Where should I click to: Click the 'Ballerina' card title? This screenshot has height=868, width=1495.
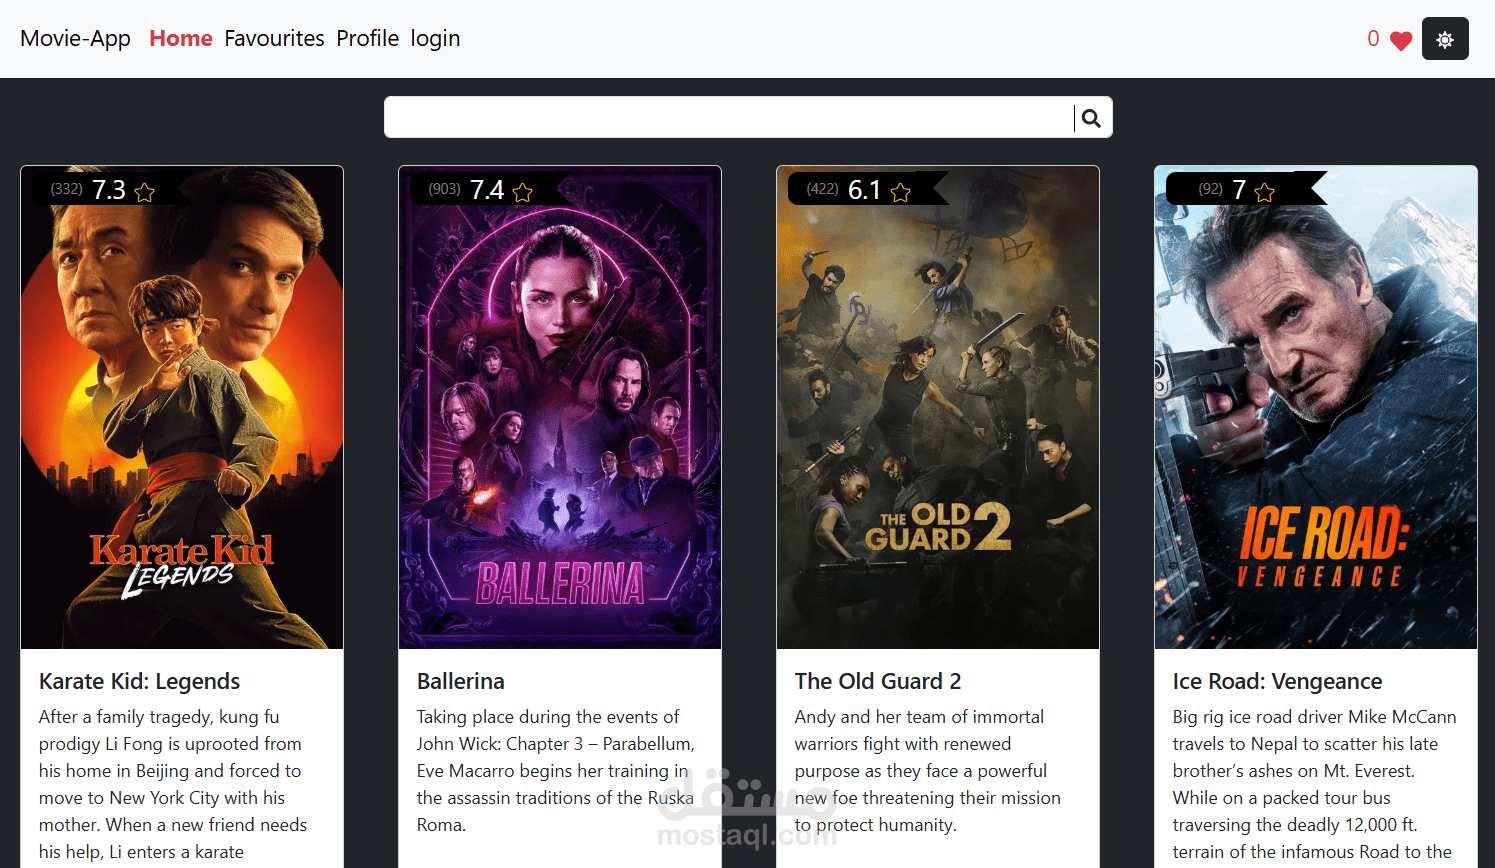pyautogui.click(x=461, y=681)
